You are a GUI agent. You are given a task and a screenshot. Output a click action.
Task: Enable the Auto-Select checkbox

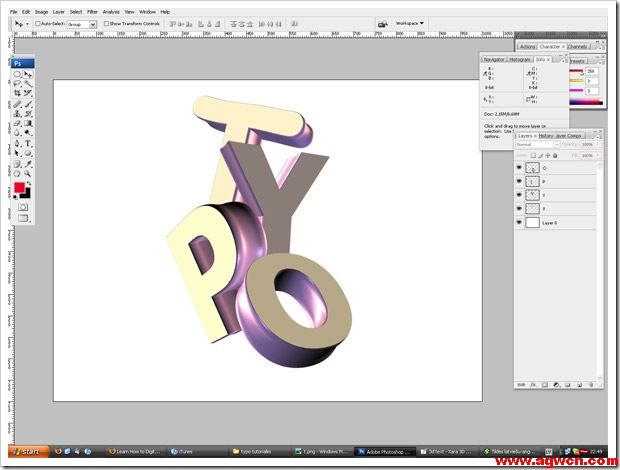(37, 23)
